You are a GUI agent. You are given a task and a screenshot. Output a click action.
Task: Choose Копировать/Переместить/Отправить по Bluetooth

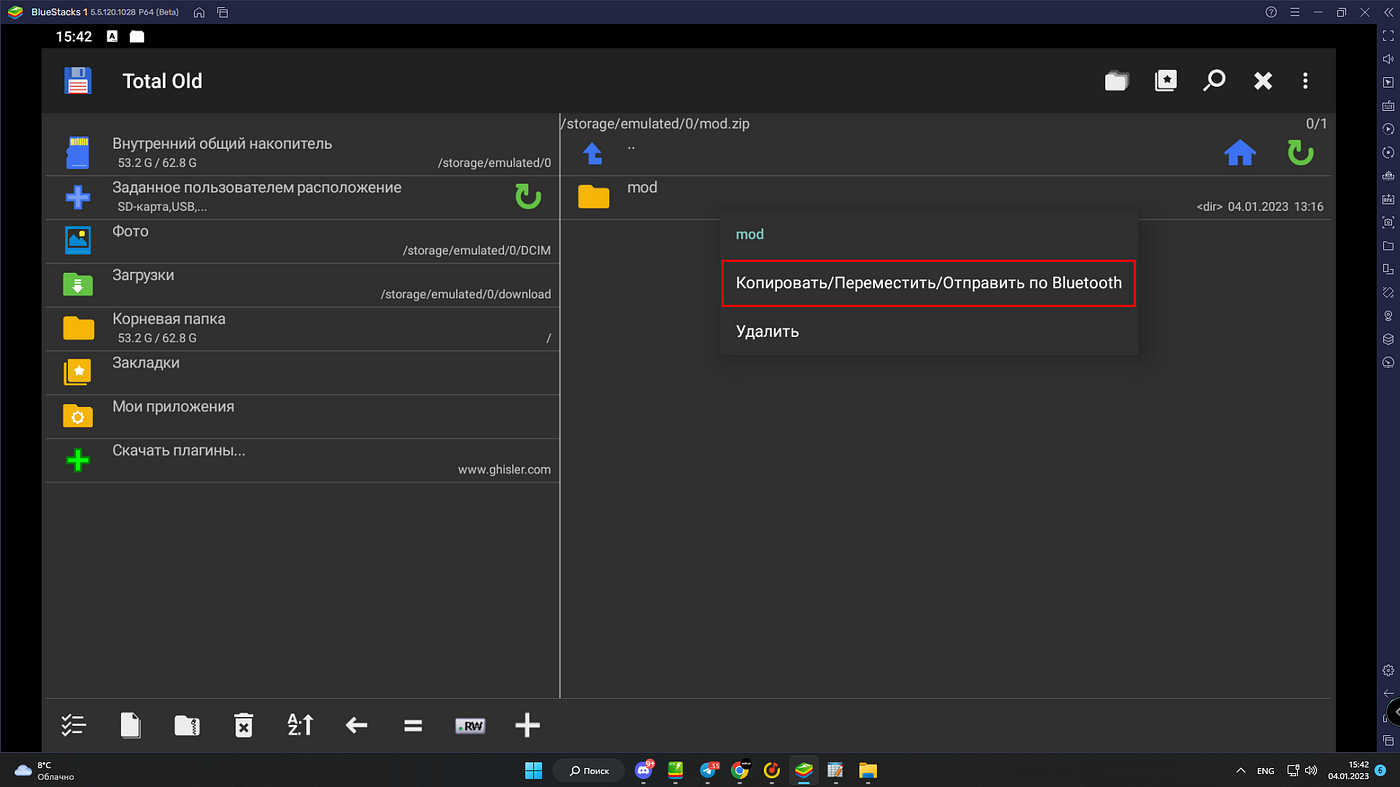929,283
